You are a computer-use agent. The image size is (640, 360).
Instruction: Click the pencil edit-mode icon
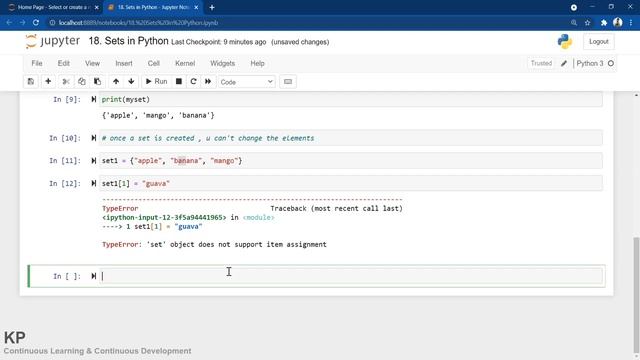pyautogui.click(x=564, y=64)
